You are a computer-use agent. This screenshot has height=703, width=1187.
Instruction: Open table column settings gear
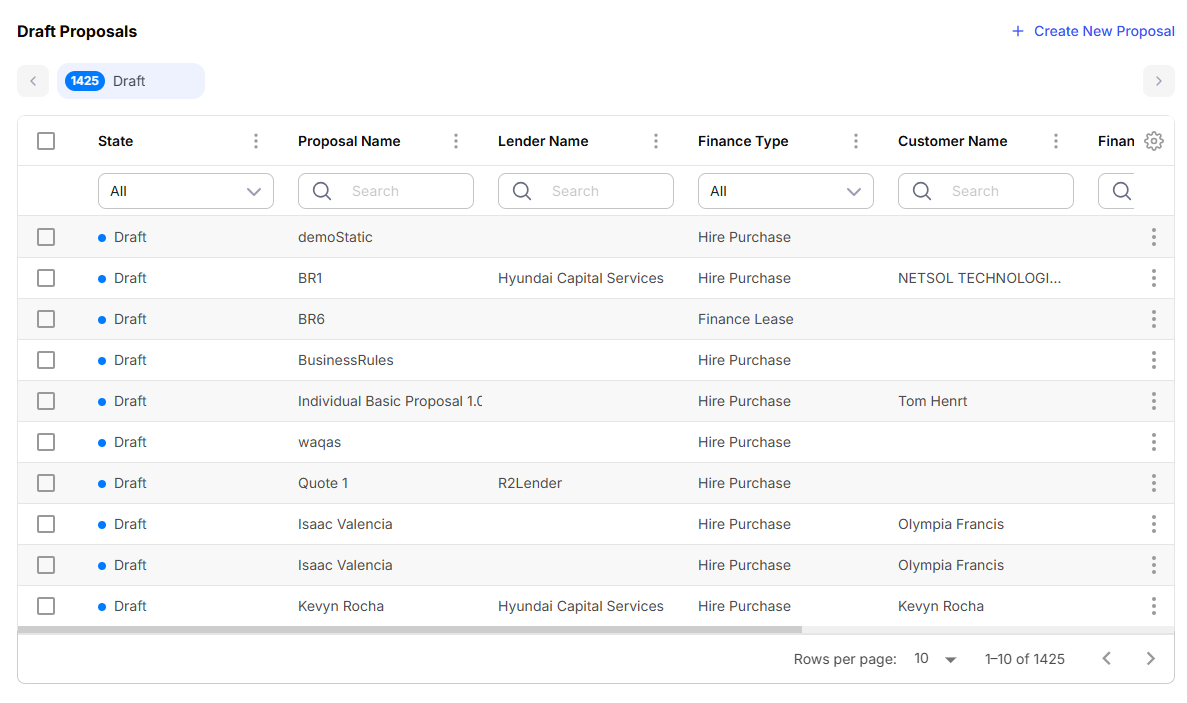pyautogui.click(x=1153, y=141)
